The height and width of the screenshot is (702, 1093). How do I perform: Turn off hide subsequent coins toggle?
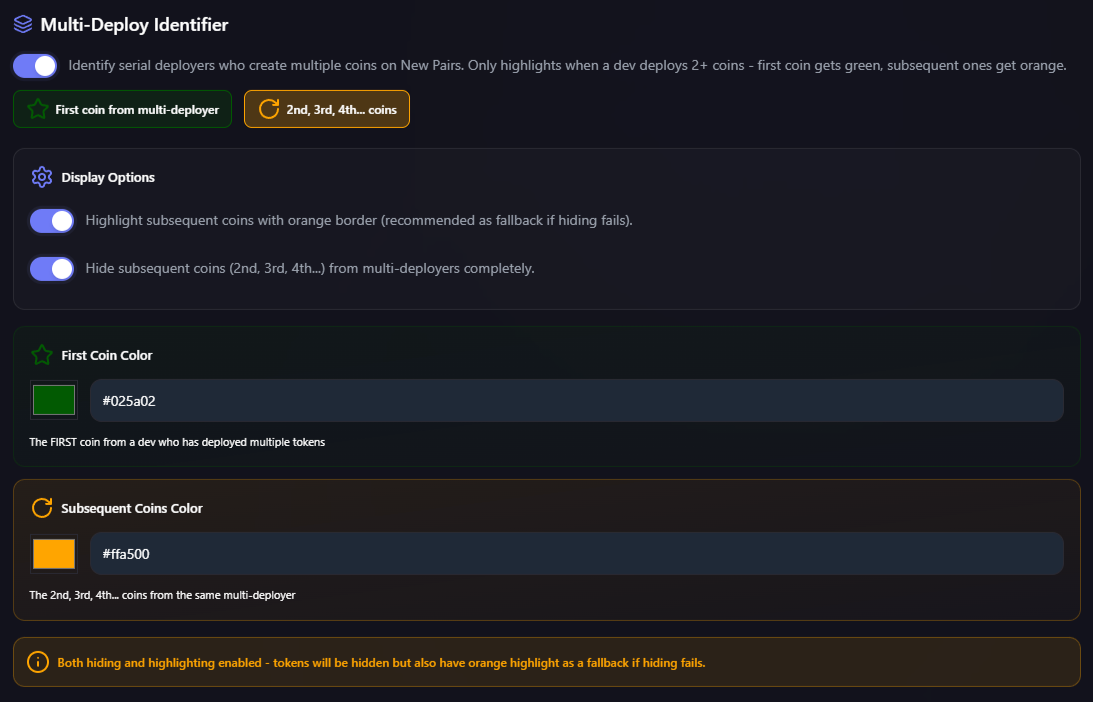52,269
